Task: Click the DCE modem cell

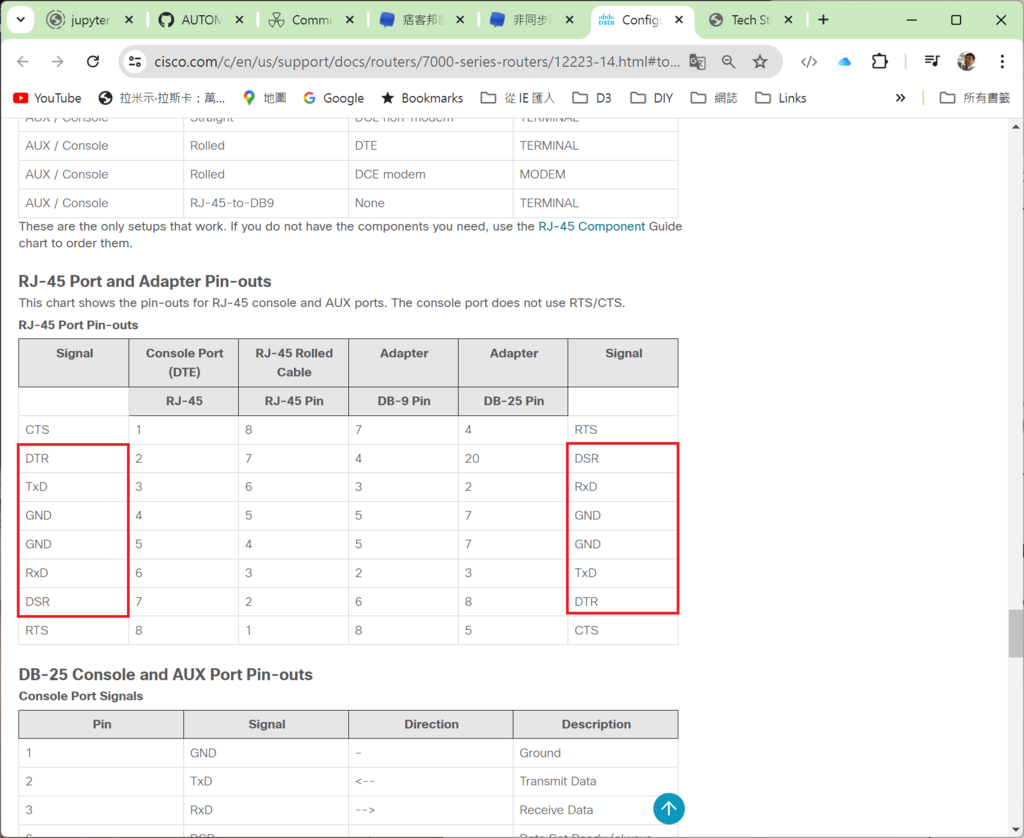Action: 430,174
